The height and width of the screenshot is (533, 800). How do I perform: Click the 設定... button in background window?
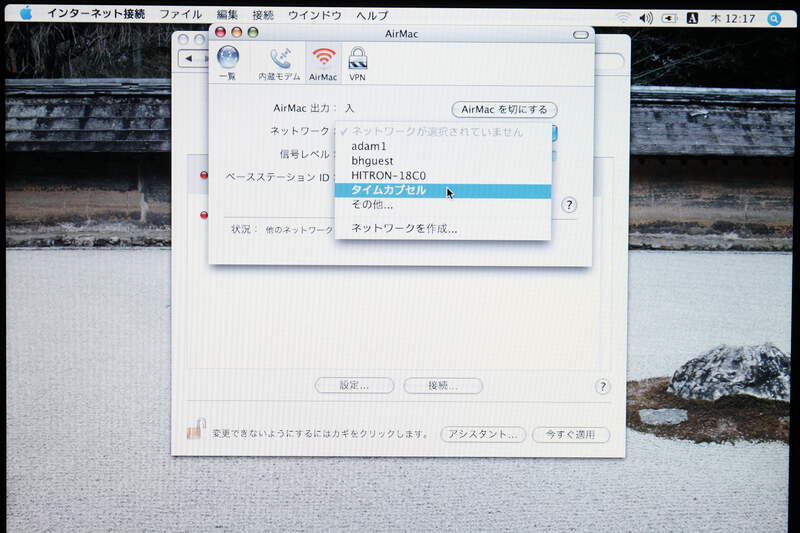tap(354, 386)
